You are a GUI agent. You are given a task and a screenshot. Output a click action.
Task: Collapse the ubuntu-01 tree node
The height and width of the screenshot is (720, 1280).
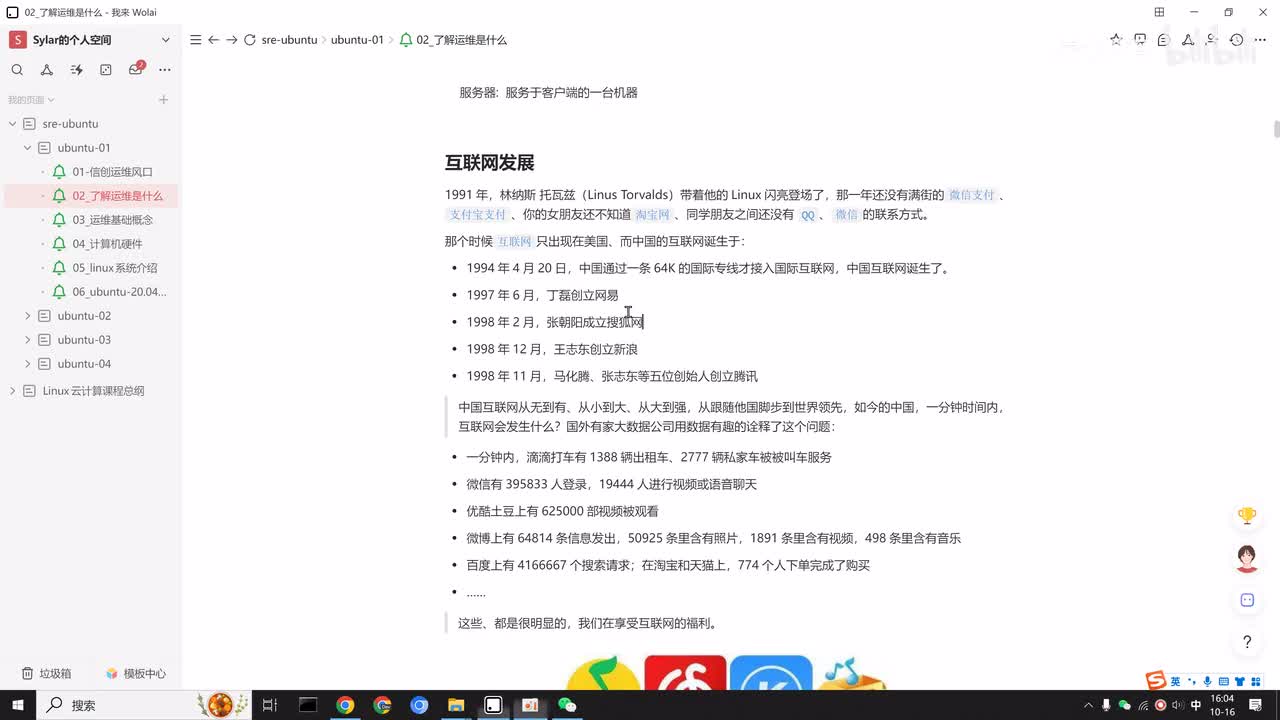28,148
